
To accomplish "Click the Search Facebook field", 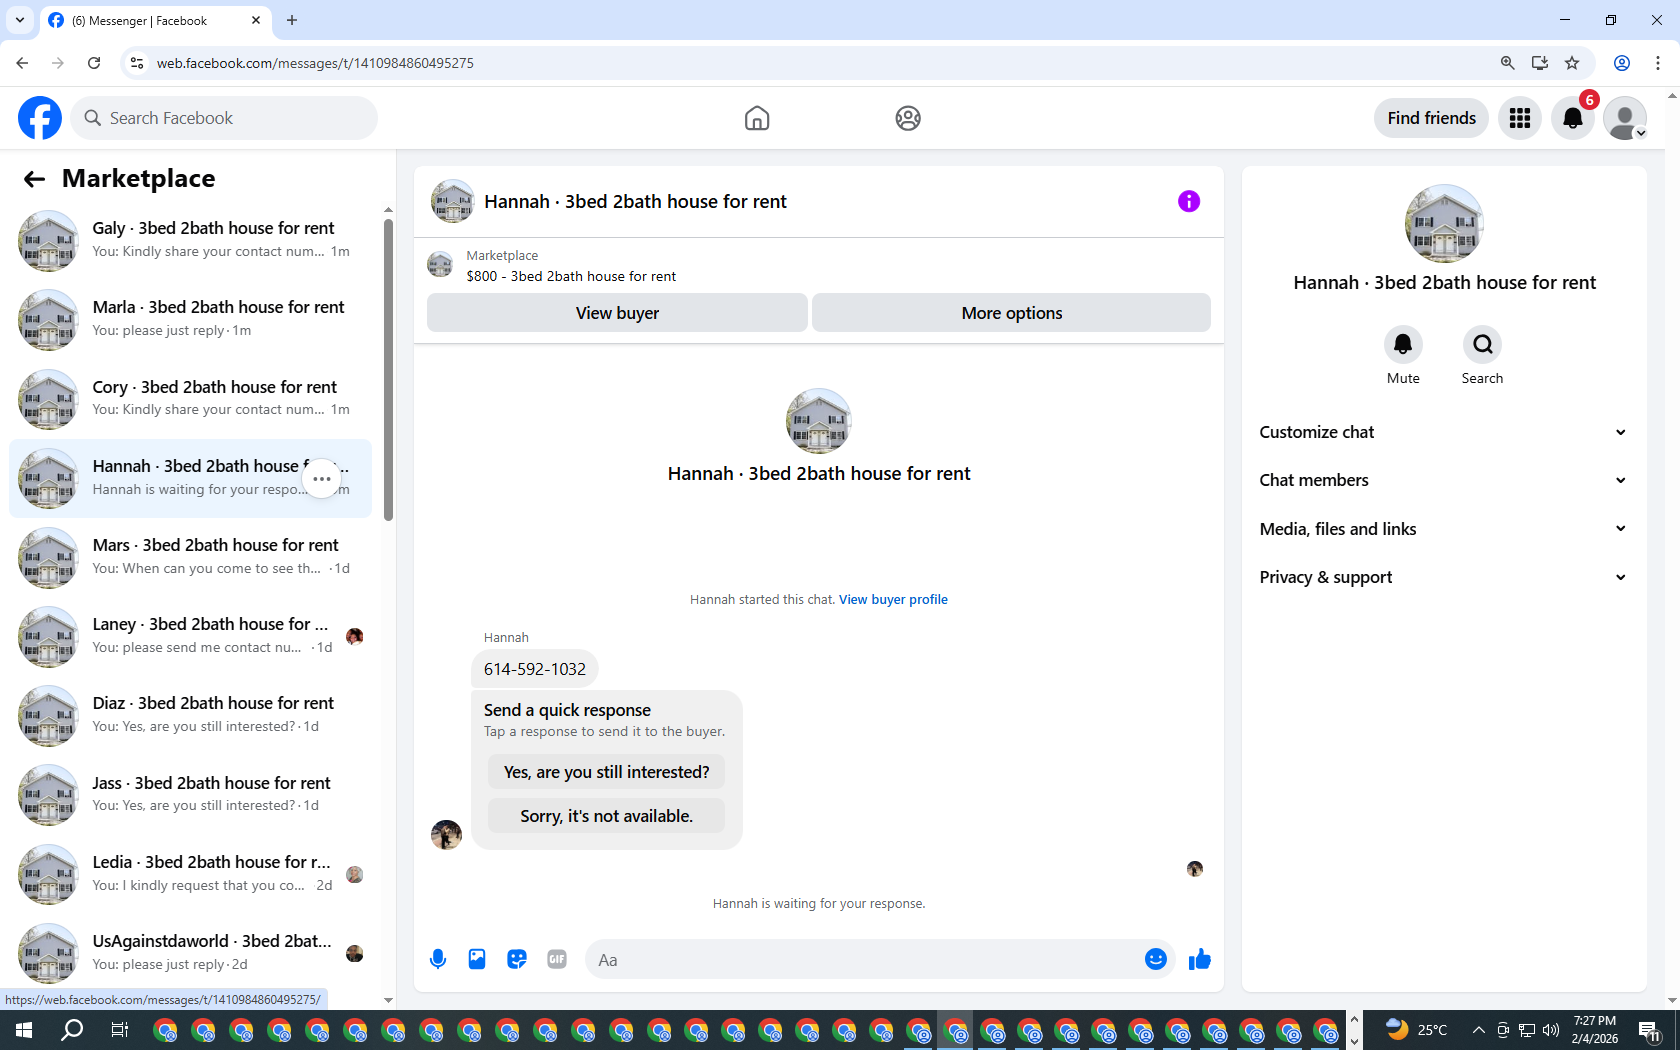I will 224,118.
